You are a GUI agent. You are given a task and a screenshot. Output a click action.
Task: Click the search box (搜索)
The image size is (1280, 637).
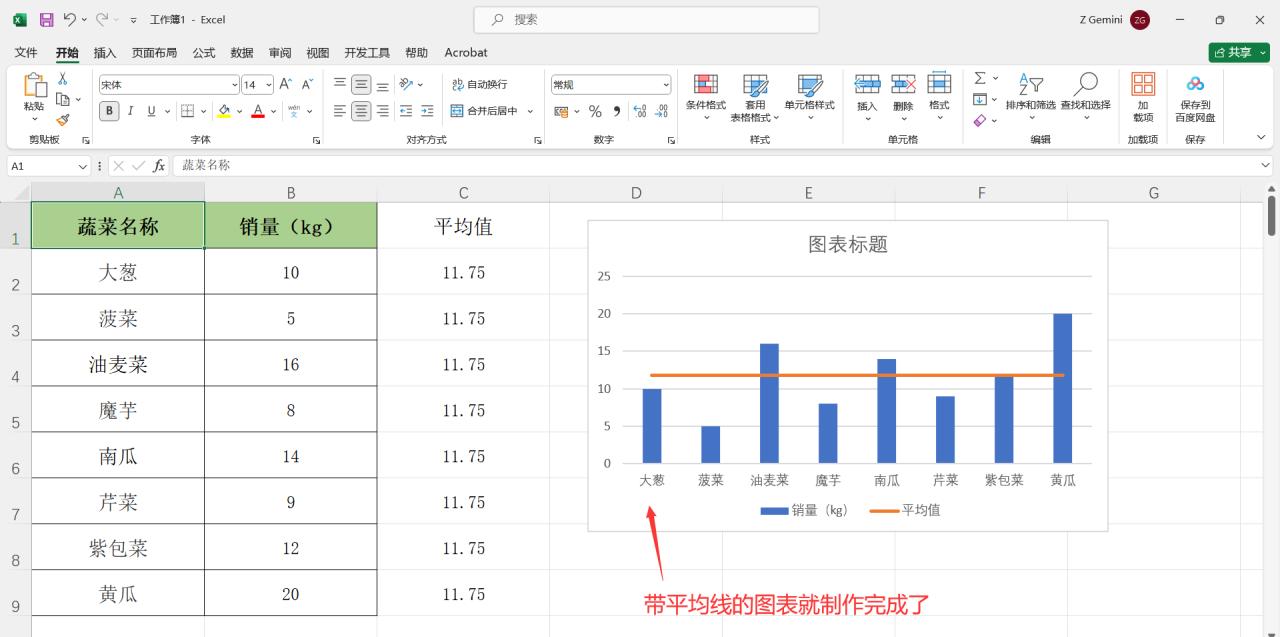click(x=645, y=19)
